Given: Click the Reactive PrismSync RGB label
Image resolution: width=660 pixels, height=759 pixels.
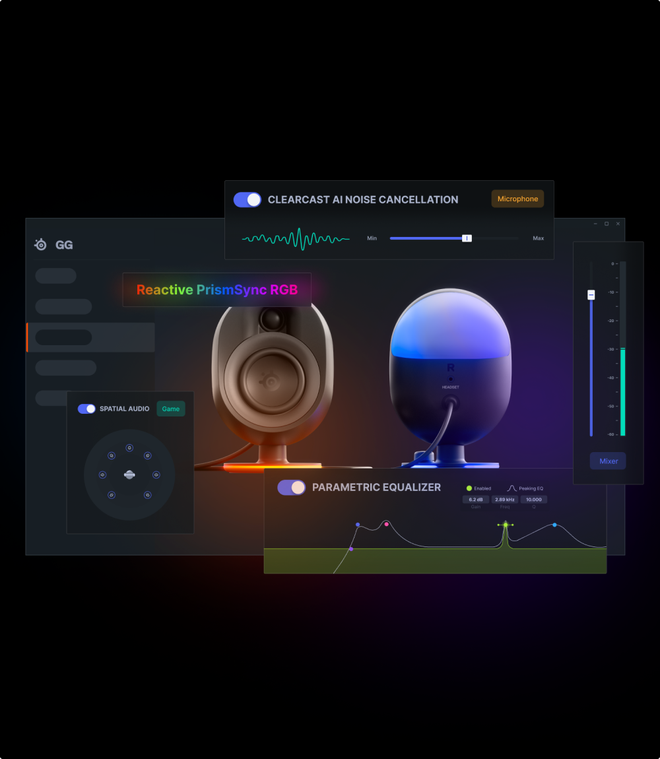Looking at the screenshot, I should [x=217, y=289].
